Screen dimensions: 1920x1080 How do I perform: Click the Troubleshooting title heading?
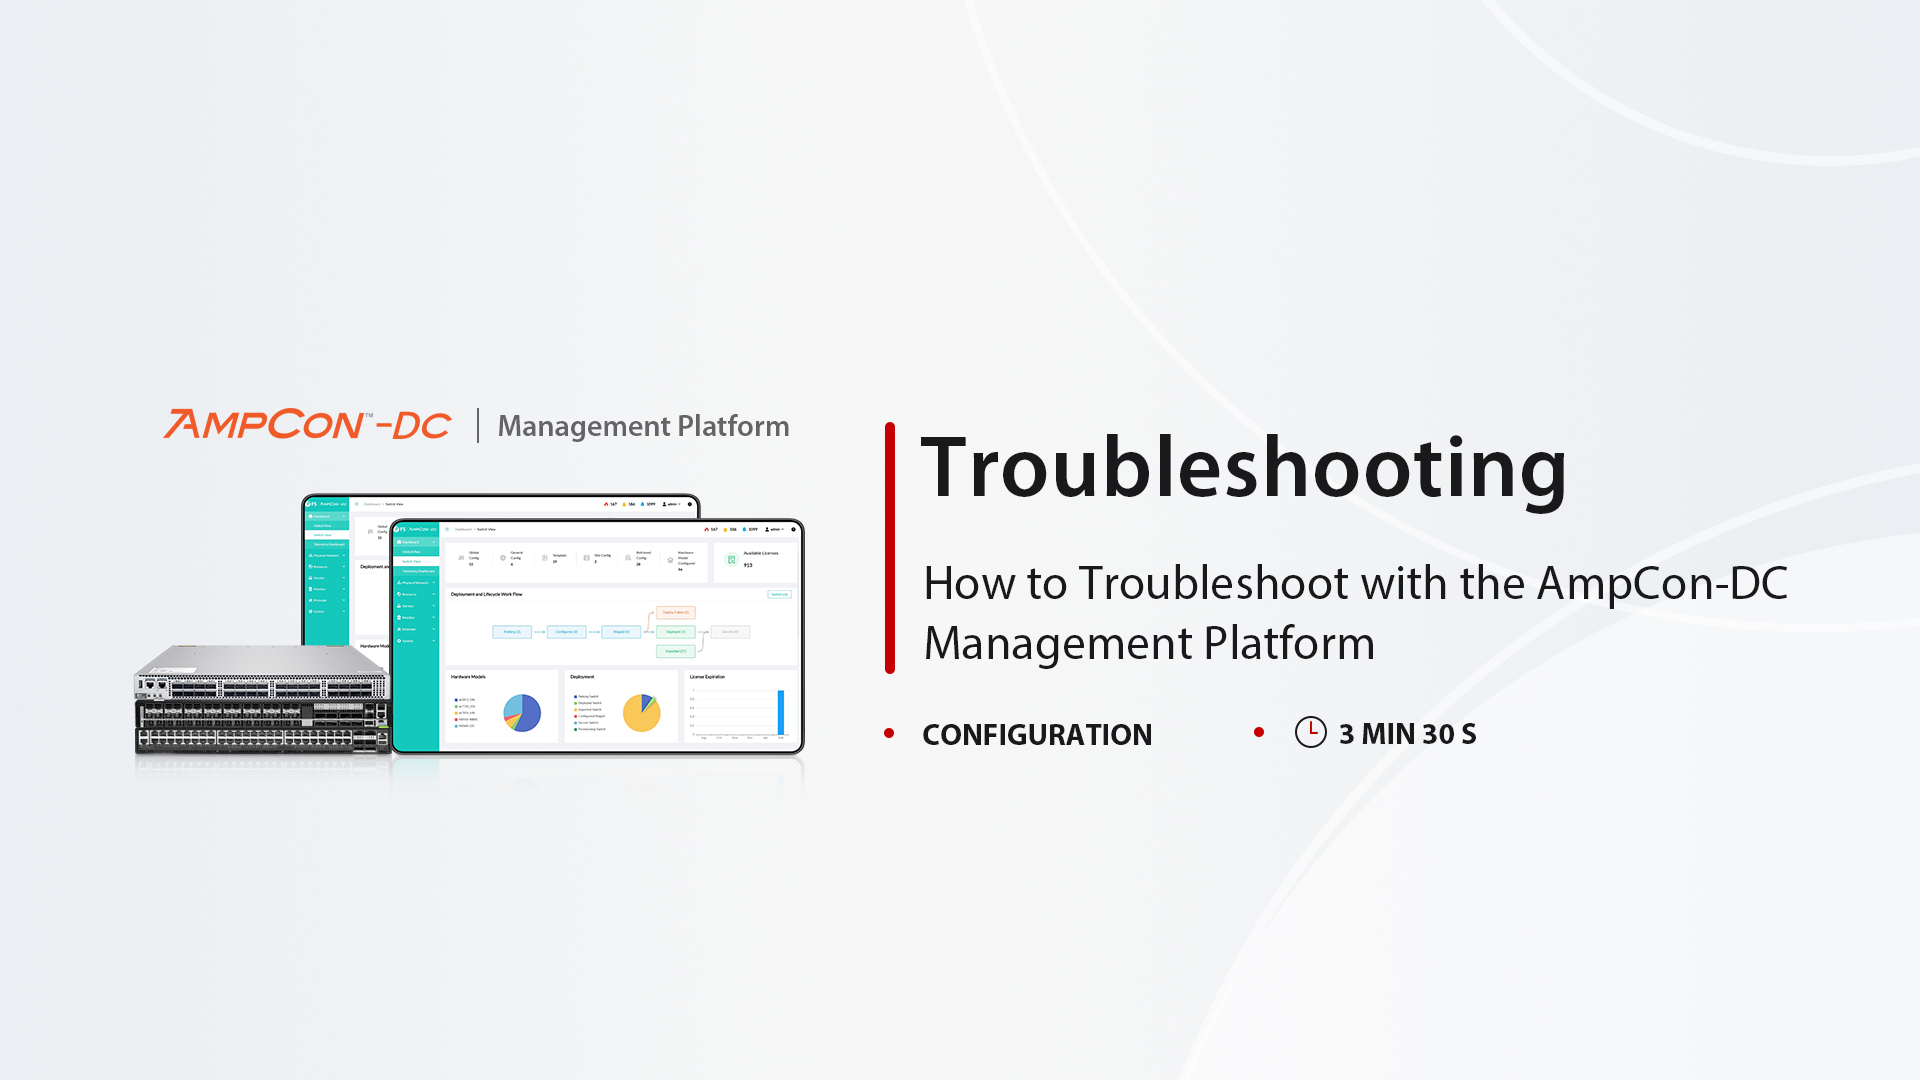pyautogui.click(x=1243, y=468)
